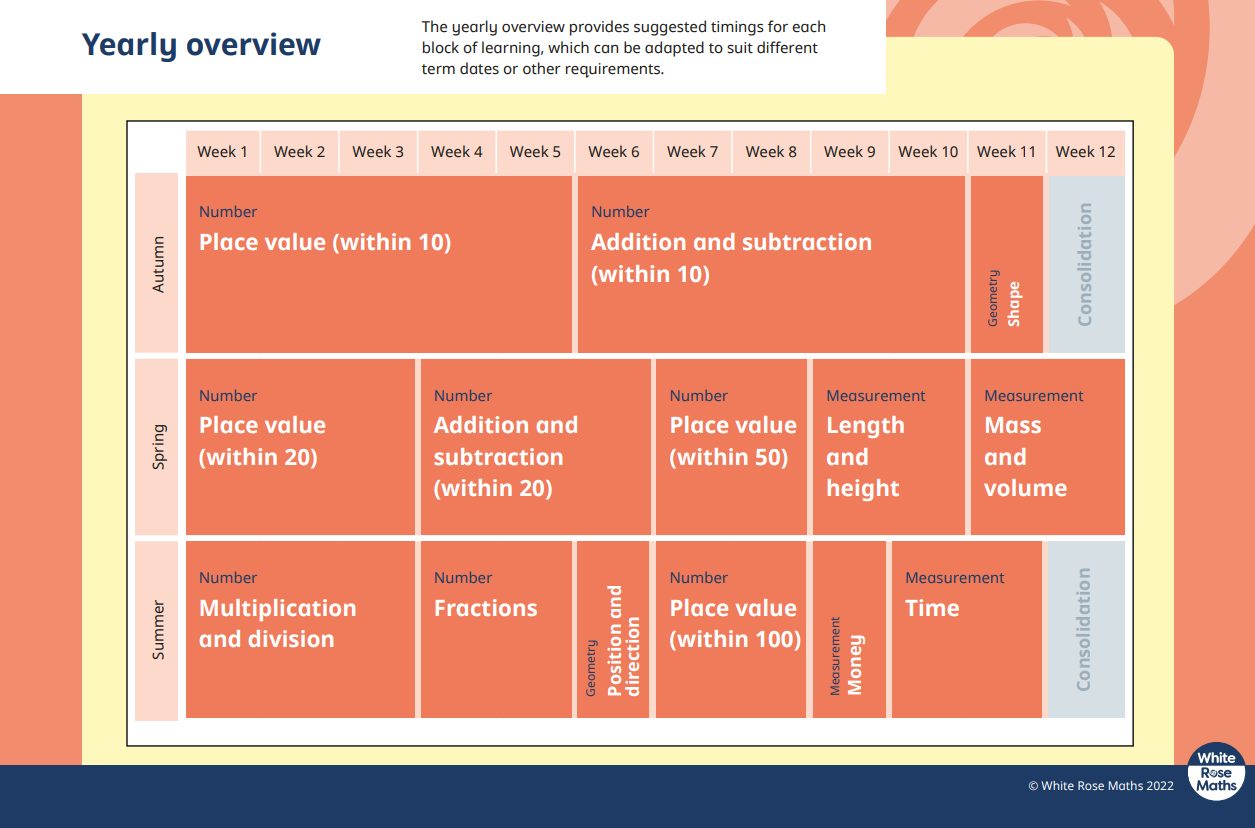
Task: Click the Measurement Money block
Action: [849, 630]
